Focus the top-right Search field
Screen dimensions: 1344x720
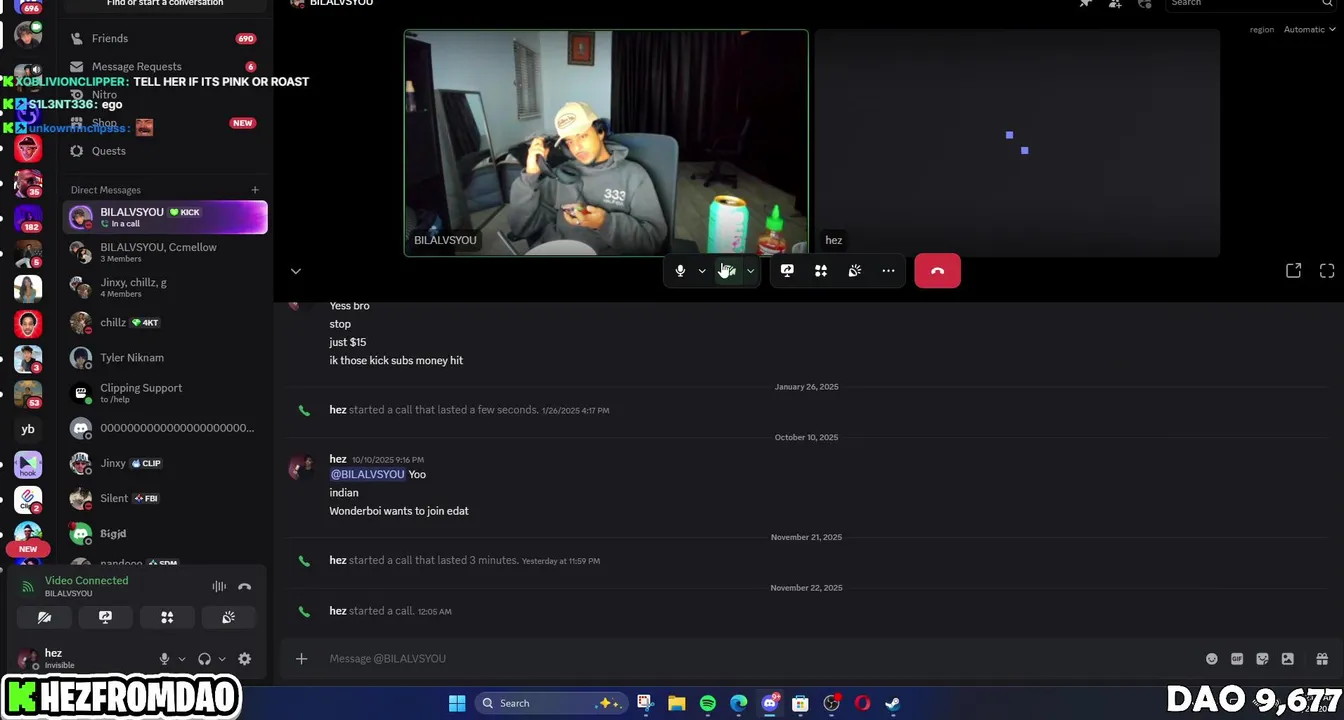click(1250, 4)
